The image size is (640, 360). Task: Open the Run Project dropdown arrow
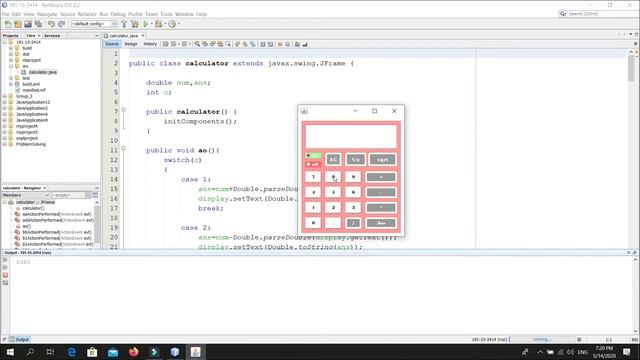tap(151, 24)
